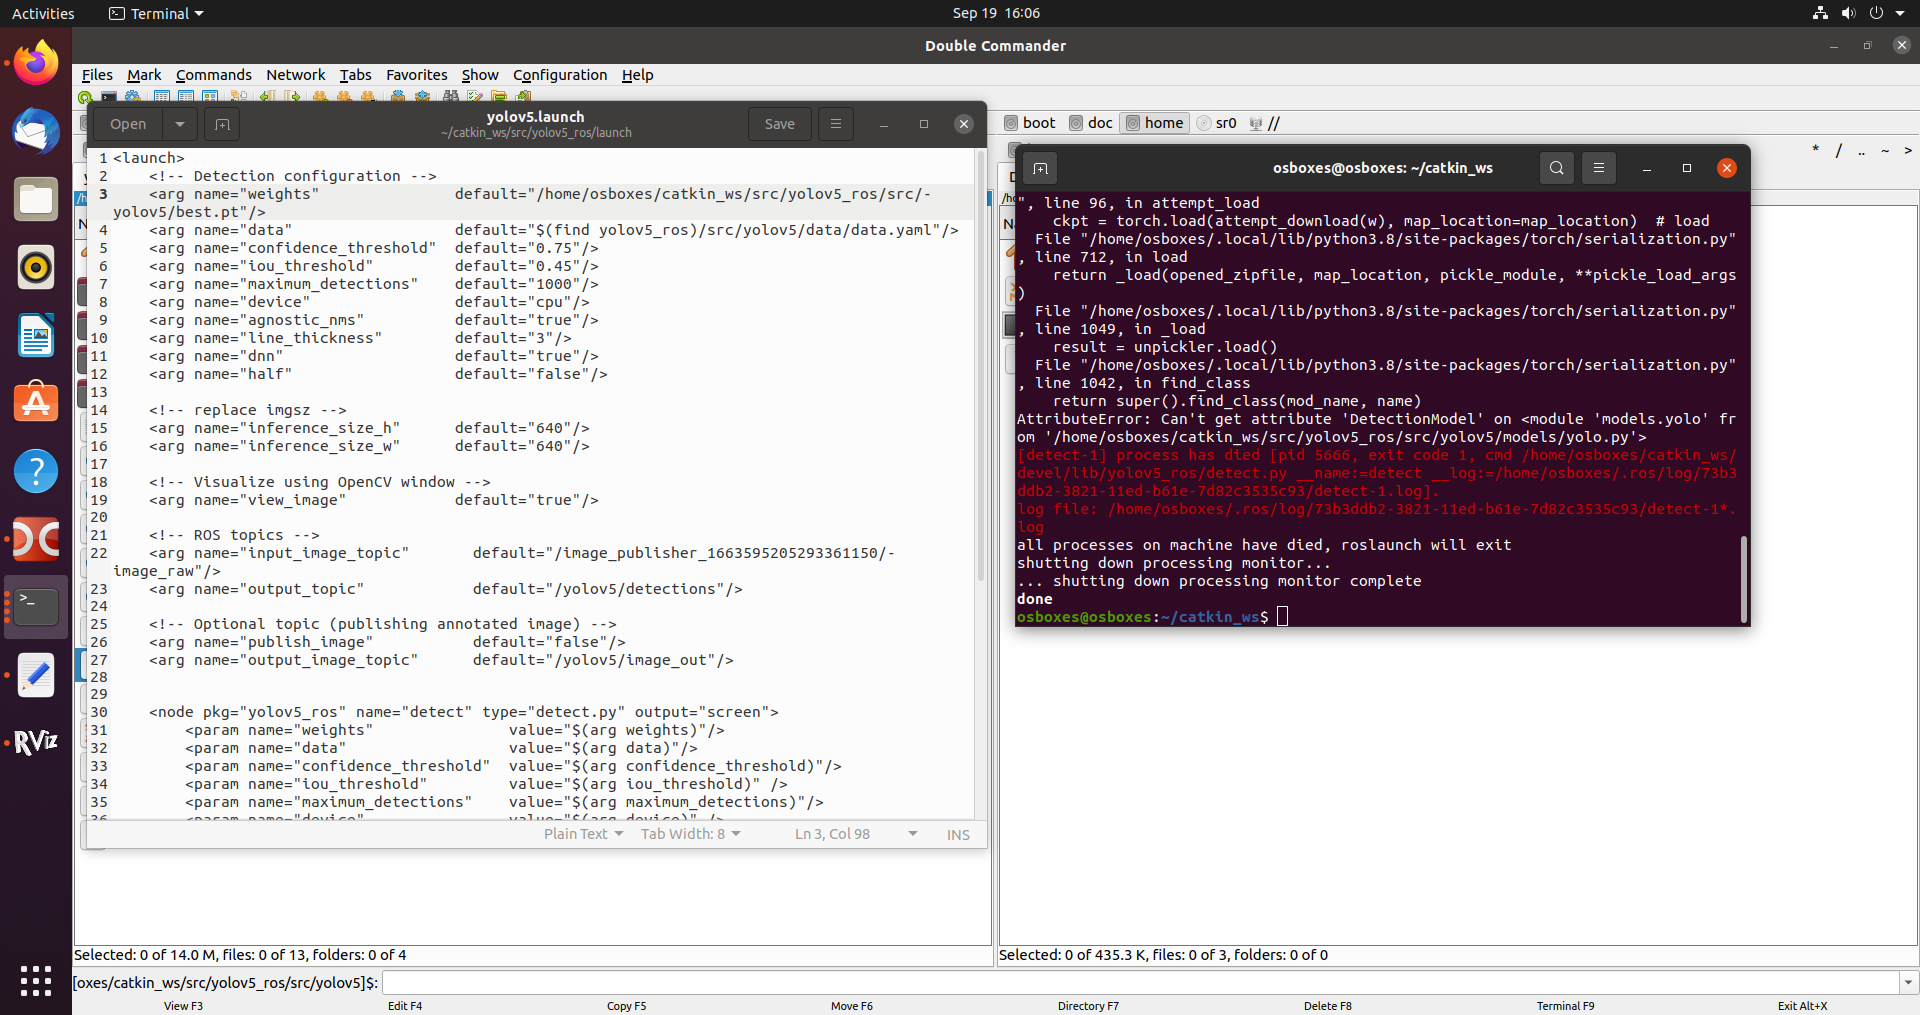Click the command line input field at bottom
Screen dimensions: 1920x1015
(800, 983)
